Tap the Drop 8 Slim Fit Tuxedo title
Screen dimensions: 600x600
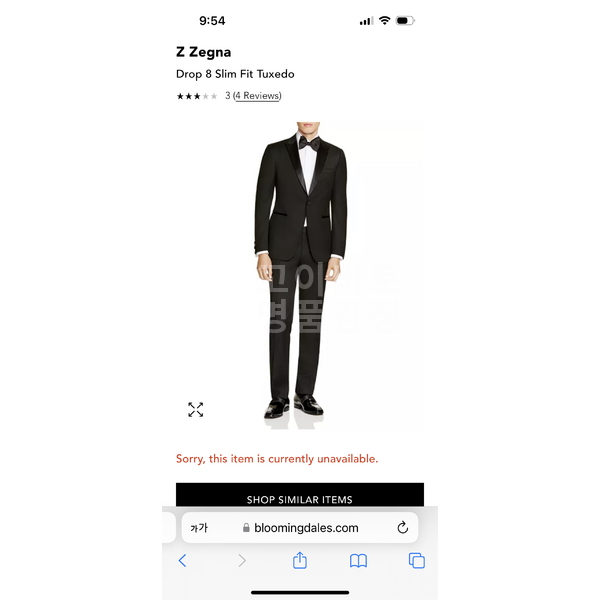coord(235,74)
